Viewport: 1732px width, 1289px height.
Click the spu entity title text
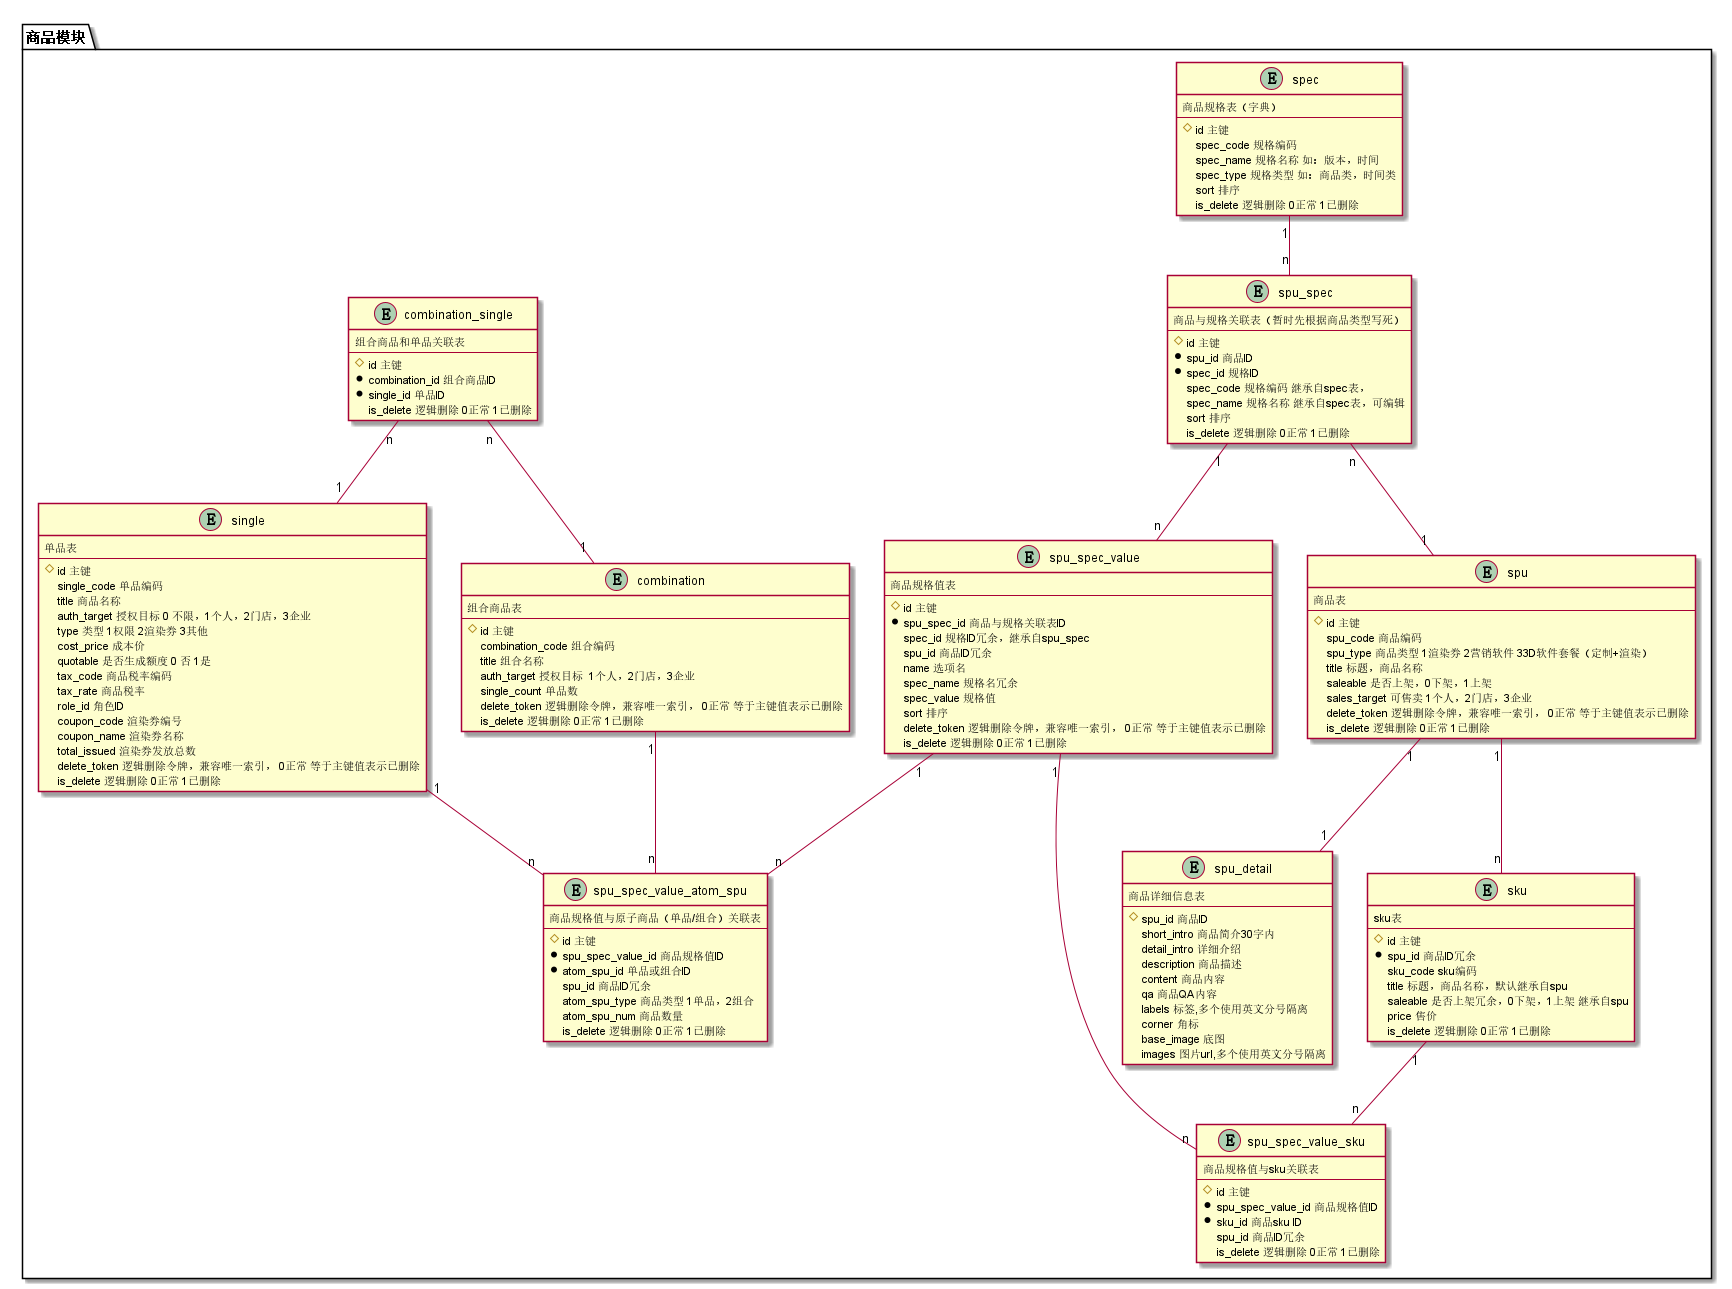coord(1517,572)
